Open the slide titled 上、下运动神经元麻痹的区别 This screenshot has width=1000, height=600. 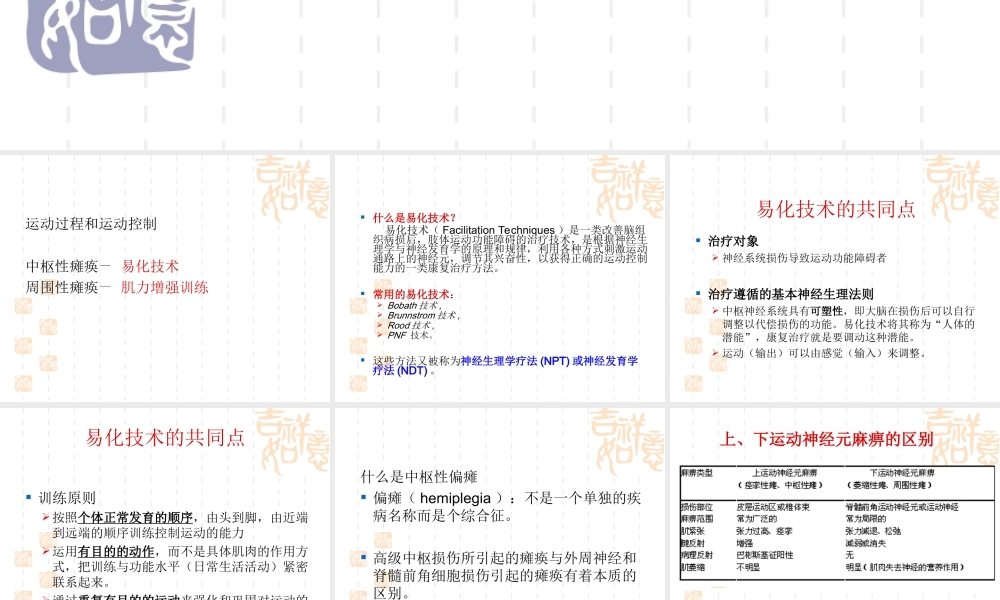pos(826,440)
